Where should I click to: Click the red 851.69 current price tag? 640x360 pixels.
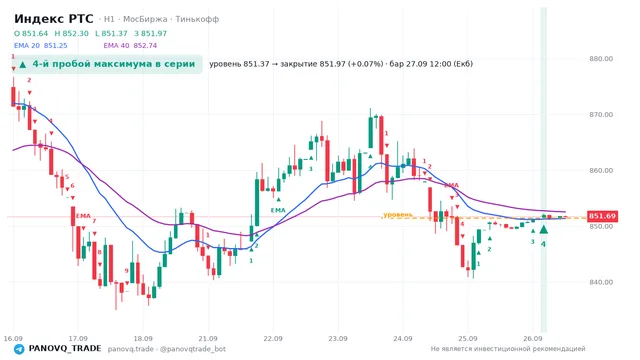[x=602, y=216]
